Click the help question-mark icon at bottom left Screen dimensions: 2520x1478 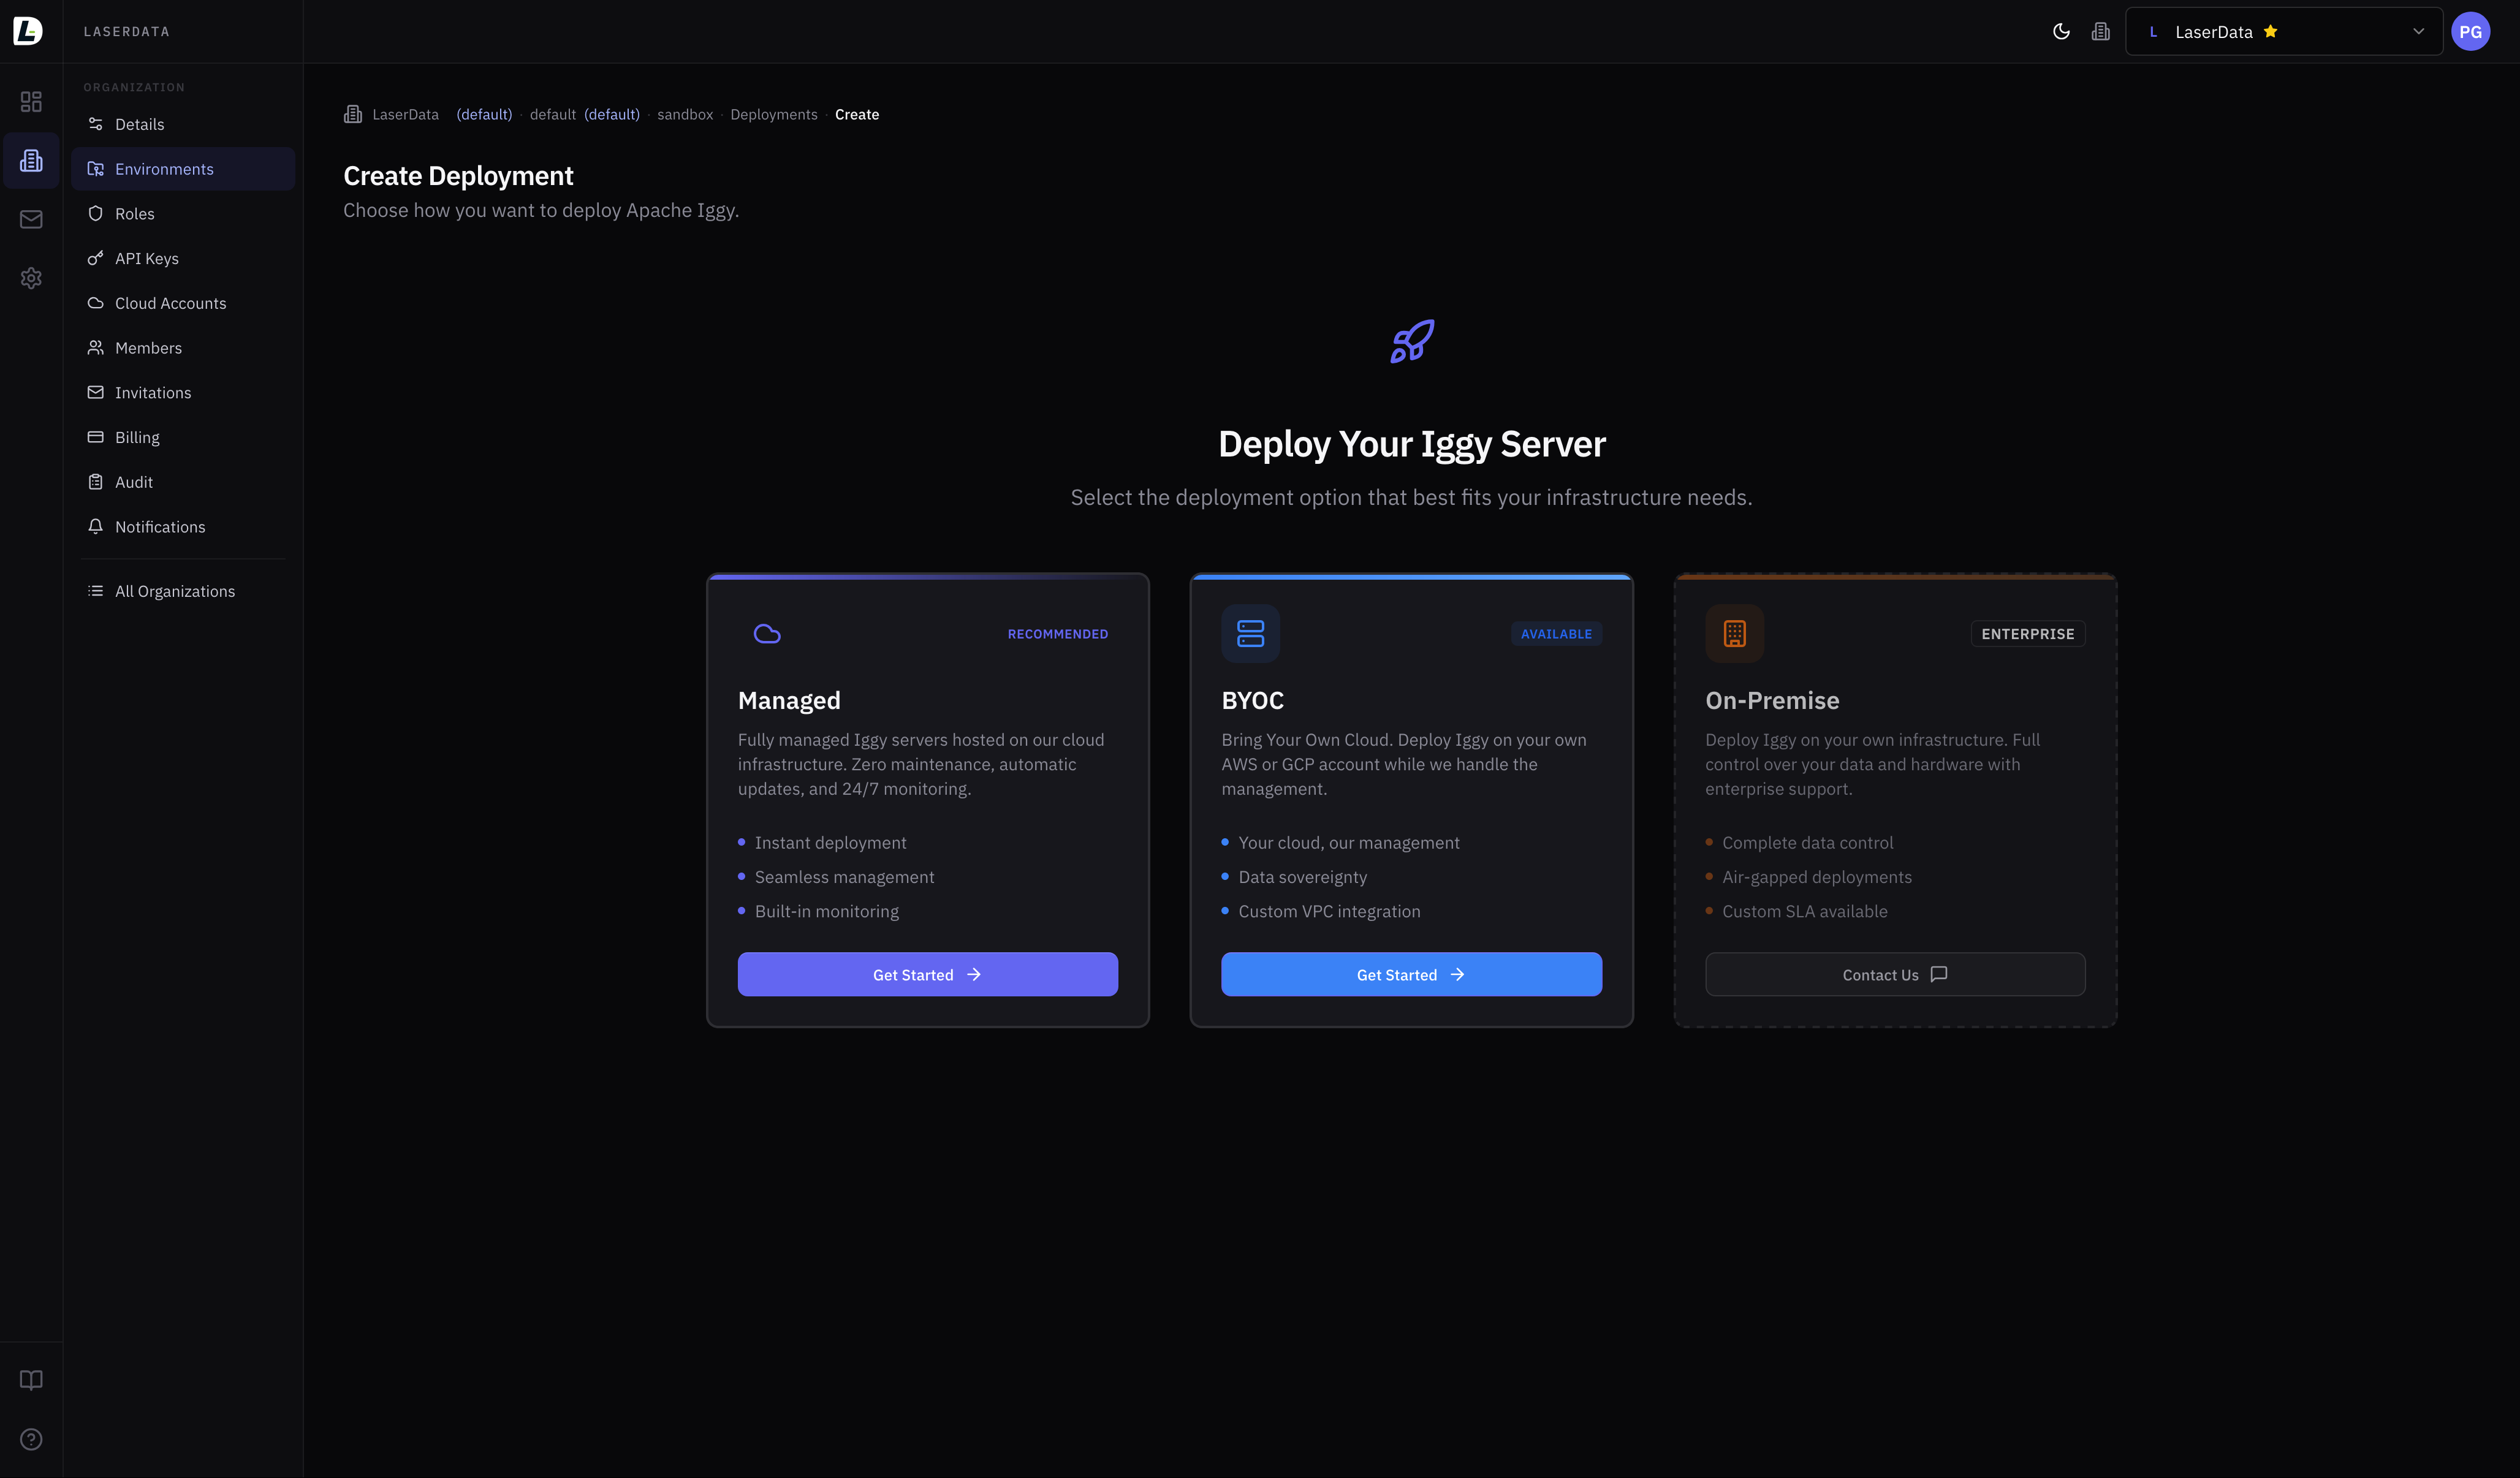[31, 1439]
